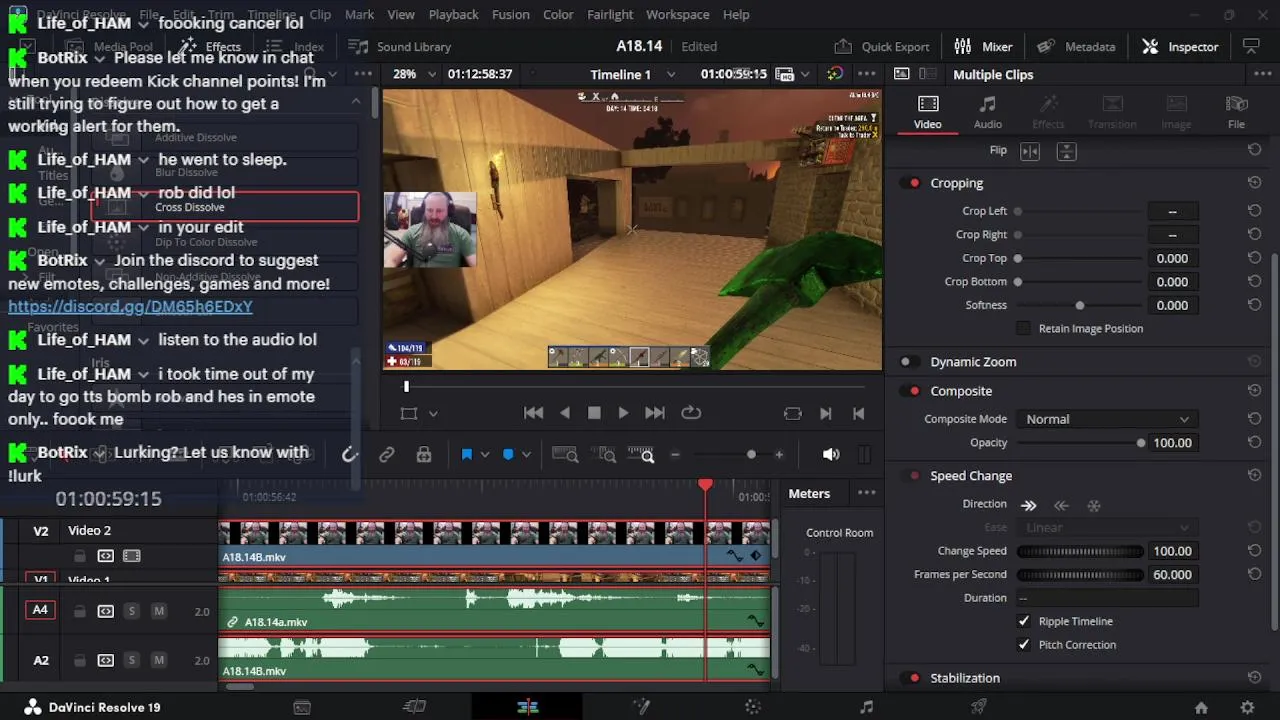Click the Change Speed value field
Image resolution: width=1280 pixels, height=720 pixels.
1172,551
